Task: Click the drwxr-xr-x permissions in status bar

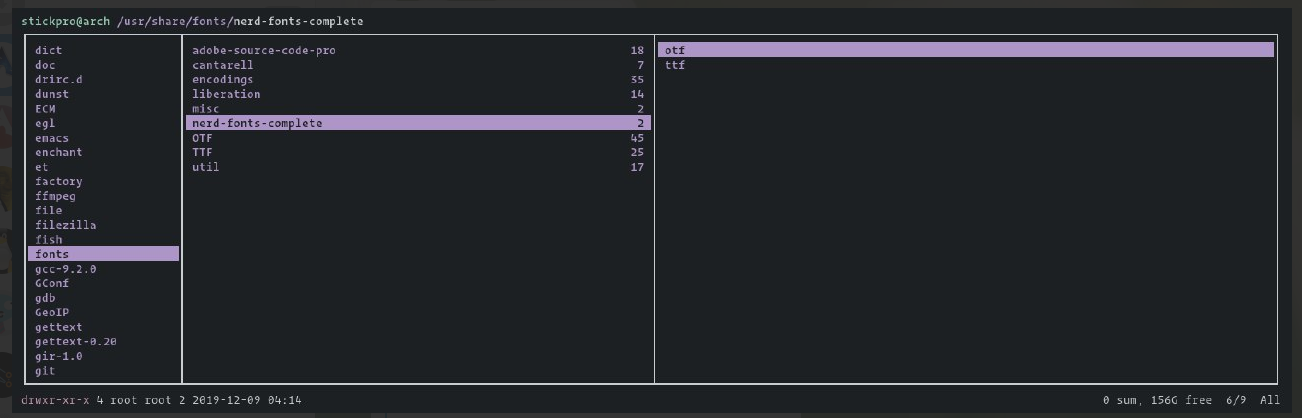Action: pos(56,400)
